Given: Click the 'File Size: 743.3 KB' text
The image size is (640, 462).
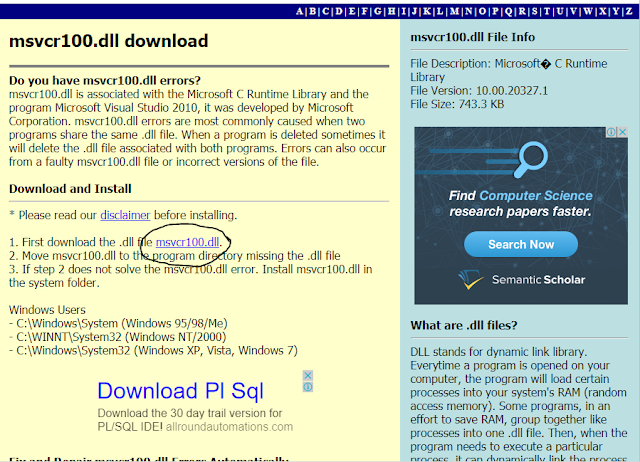Looking at the screenshot, I should point(457,104).
